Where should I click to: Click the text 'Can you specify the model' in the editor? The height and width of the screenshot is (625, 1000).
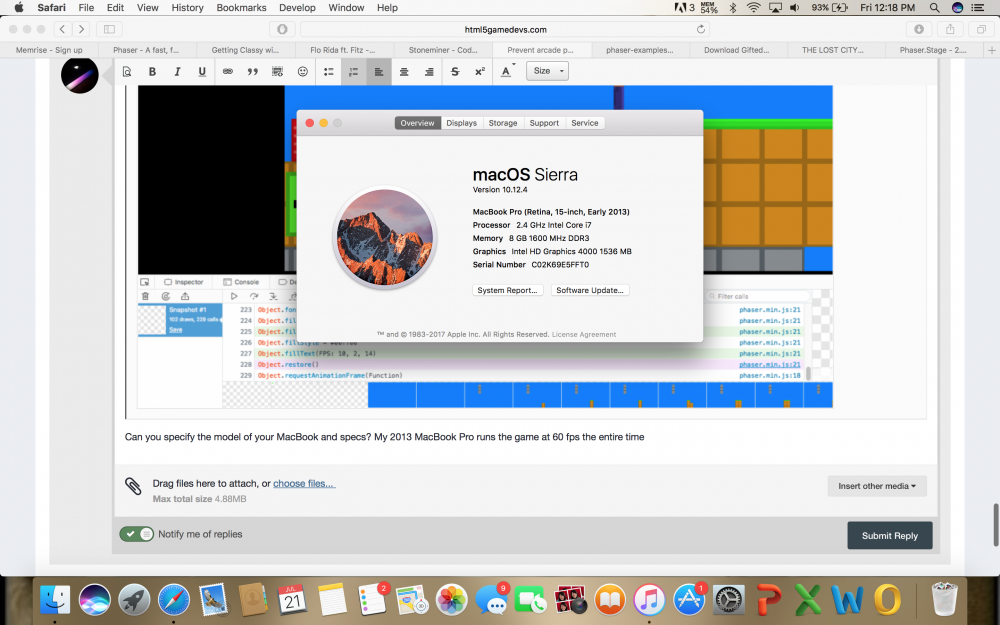click(183, 437)
